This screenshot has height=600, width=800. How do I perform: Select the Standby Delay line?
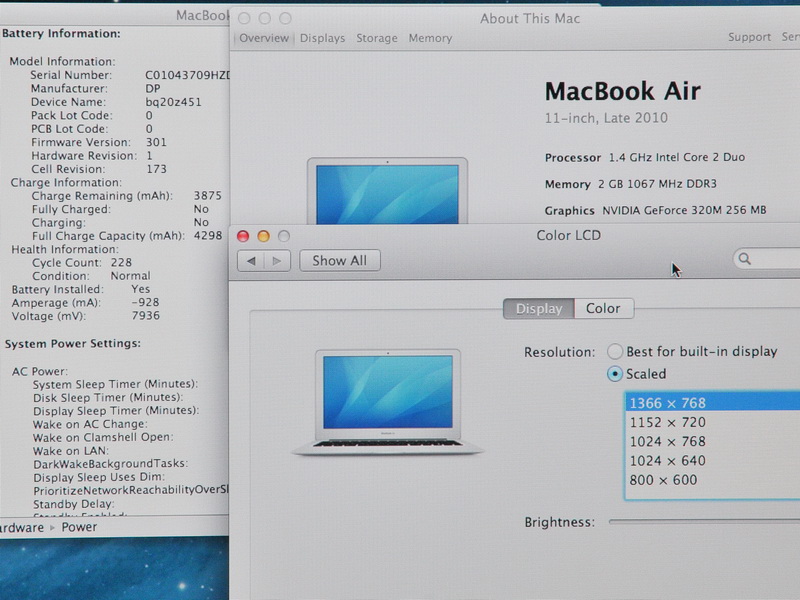(73, 504)
